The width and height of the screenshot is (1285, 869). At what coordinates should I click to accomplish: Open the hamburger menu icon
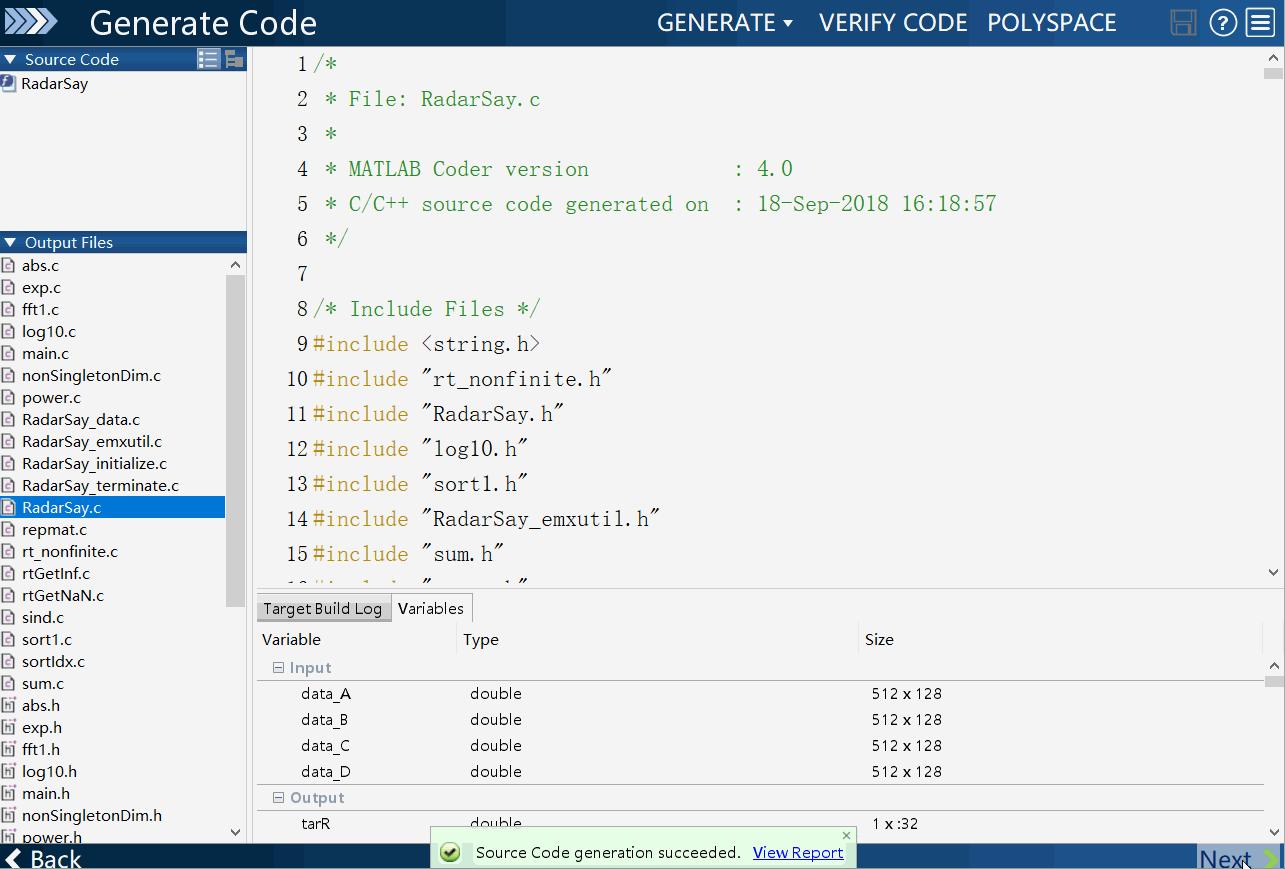click(1260, 22)
